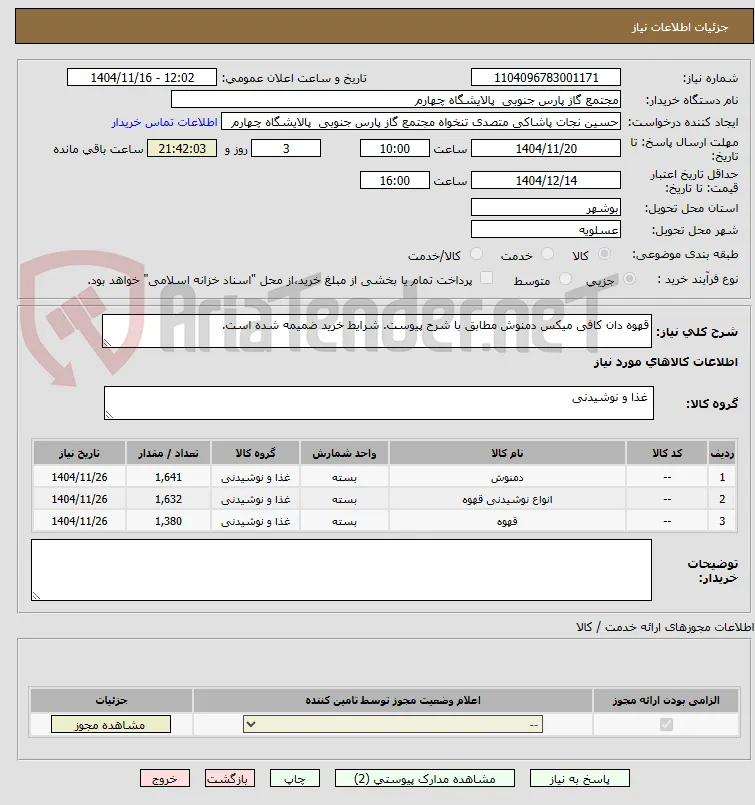Select the کالا/خدمت radio button
The height and width of the screenshot is (805, 755).
coord(477,254)
